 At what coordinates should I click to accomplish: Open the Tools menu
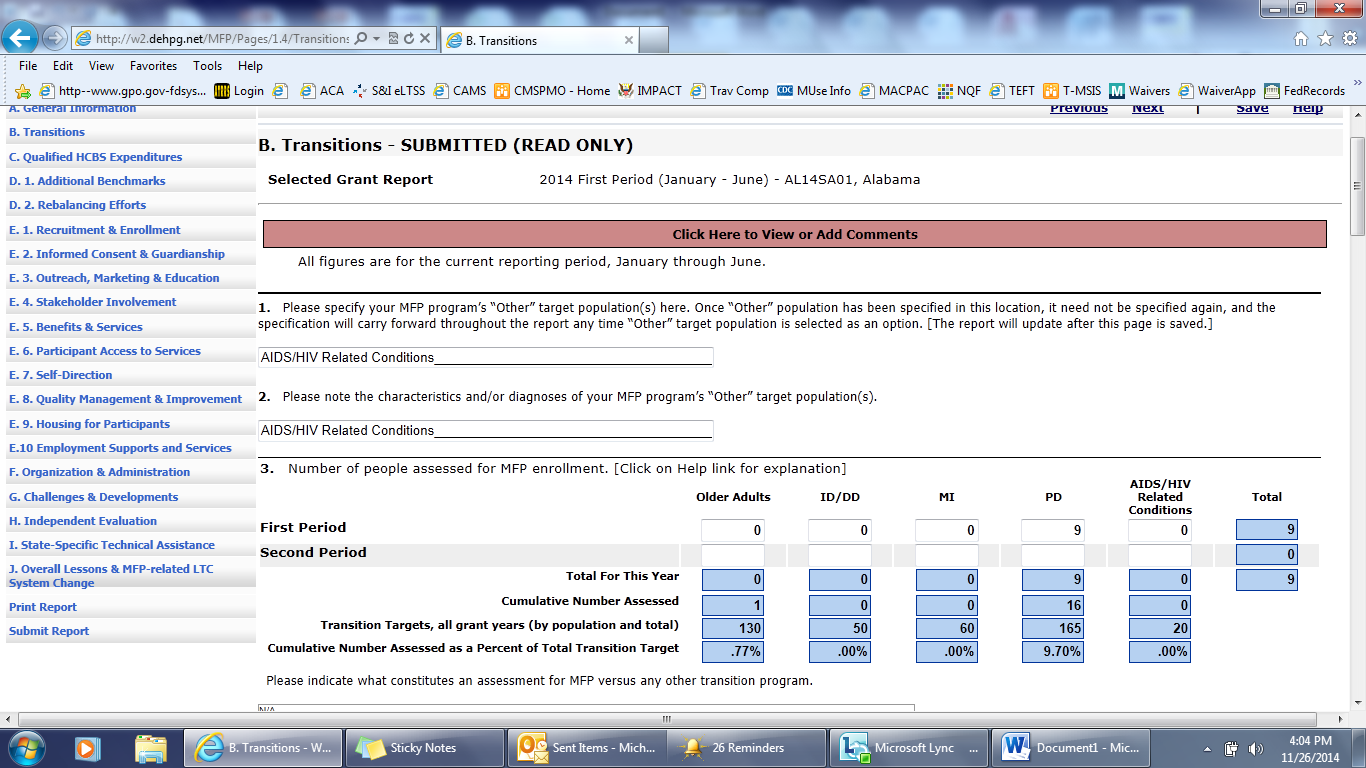coord(208,66)
